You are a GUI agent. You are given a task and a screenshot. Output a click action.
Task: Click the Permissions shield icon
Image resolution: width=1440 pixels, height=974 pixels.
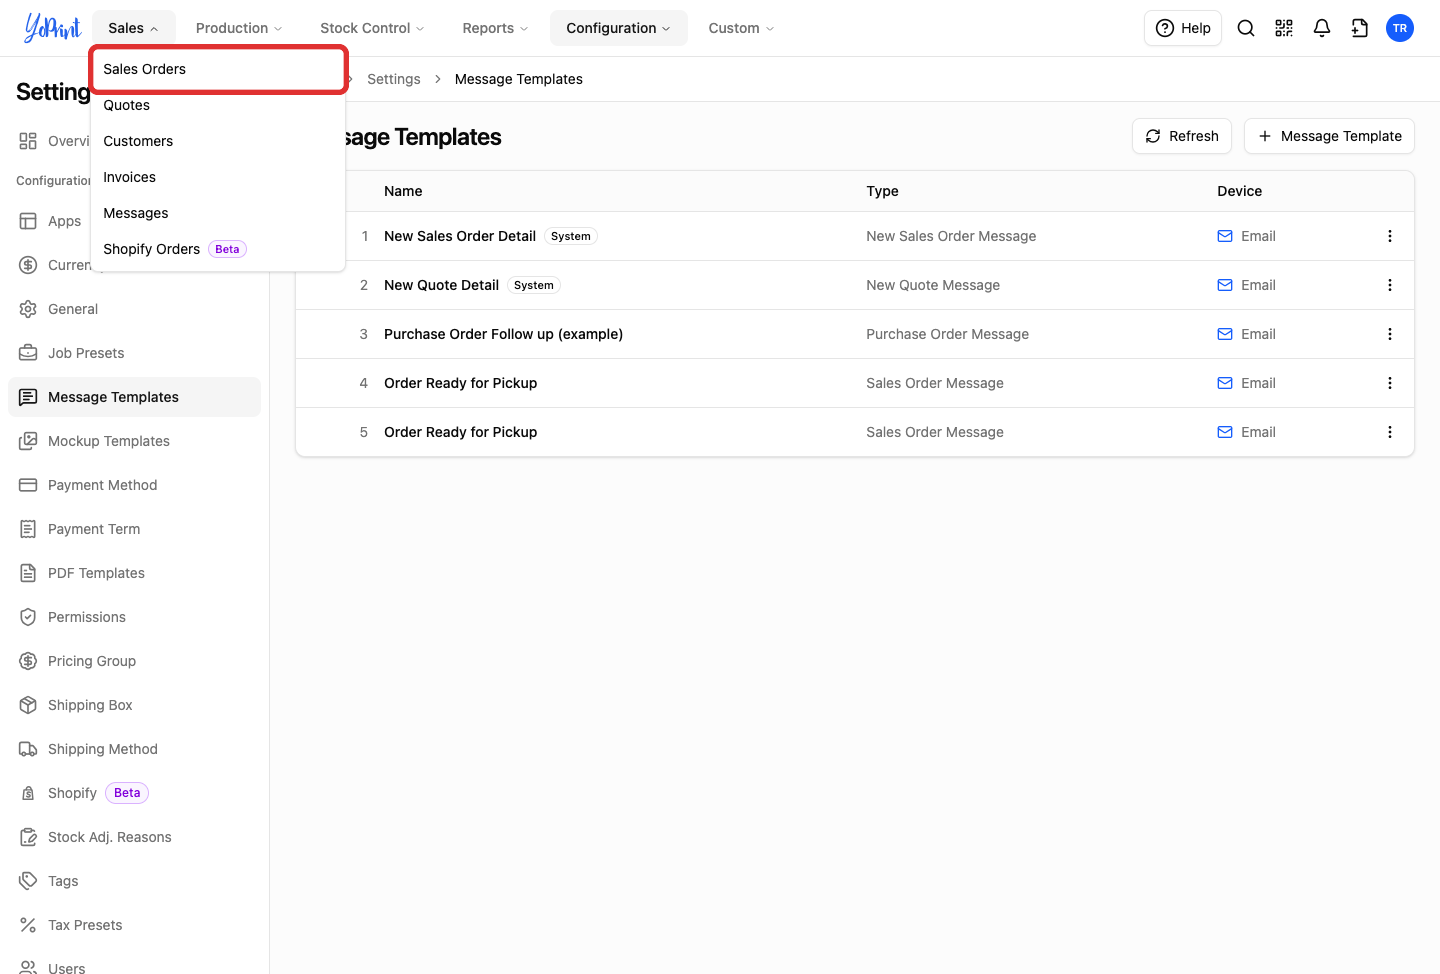pos(28,617)
